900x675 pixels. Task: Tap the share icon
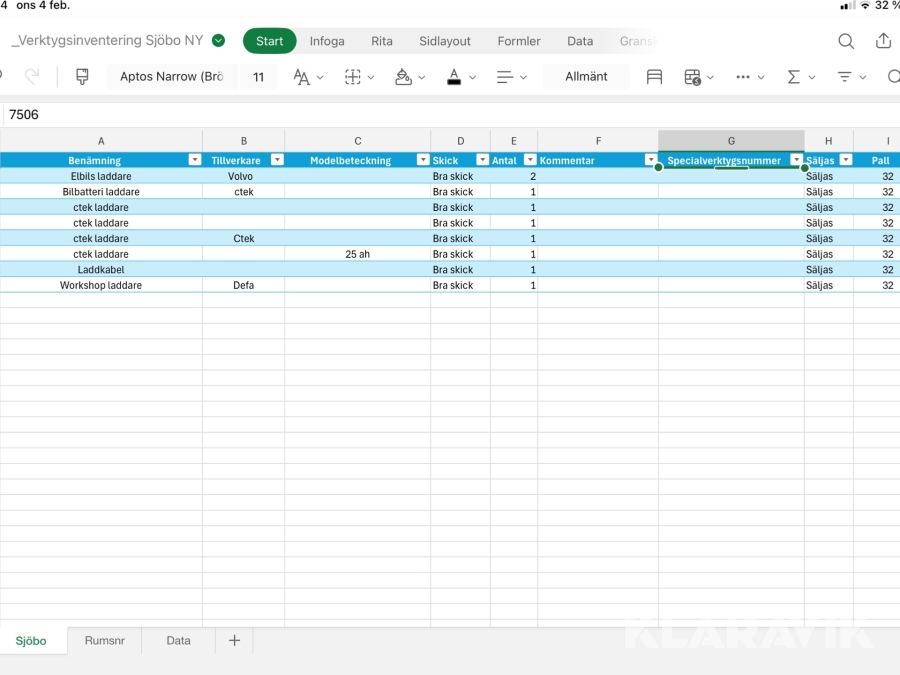883,41
